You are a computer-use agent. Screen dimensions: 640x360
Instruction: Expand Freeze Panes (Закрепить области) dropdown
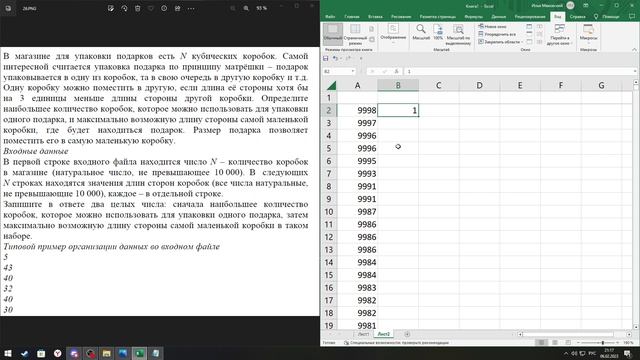tap(501, 42)
